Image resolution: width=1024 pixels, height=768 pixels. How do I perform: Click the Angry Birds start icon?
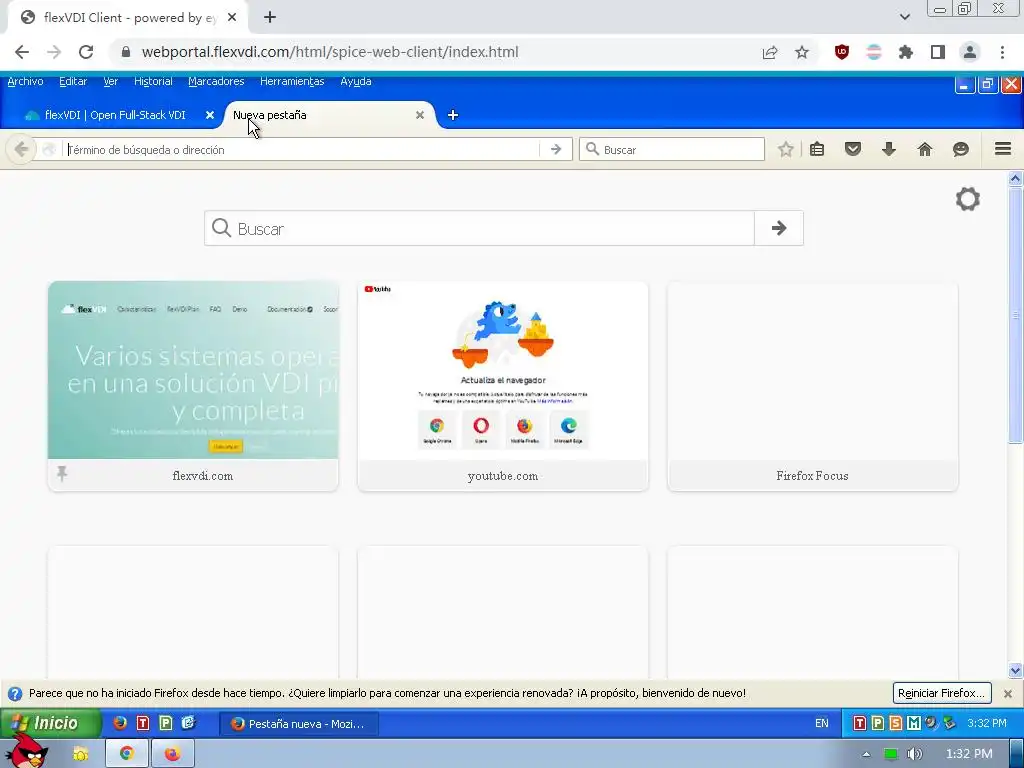(x=26, y=752)
